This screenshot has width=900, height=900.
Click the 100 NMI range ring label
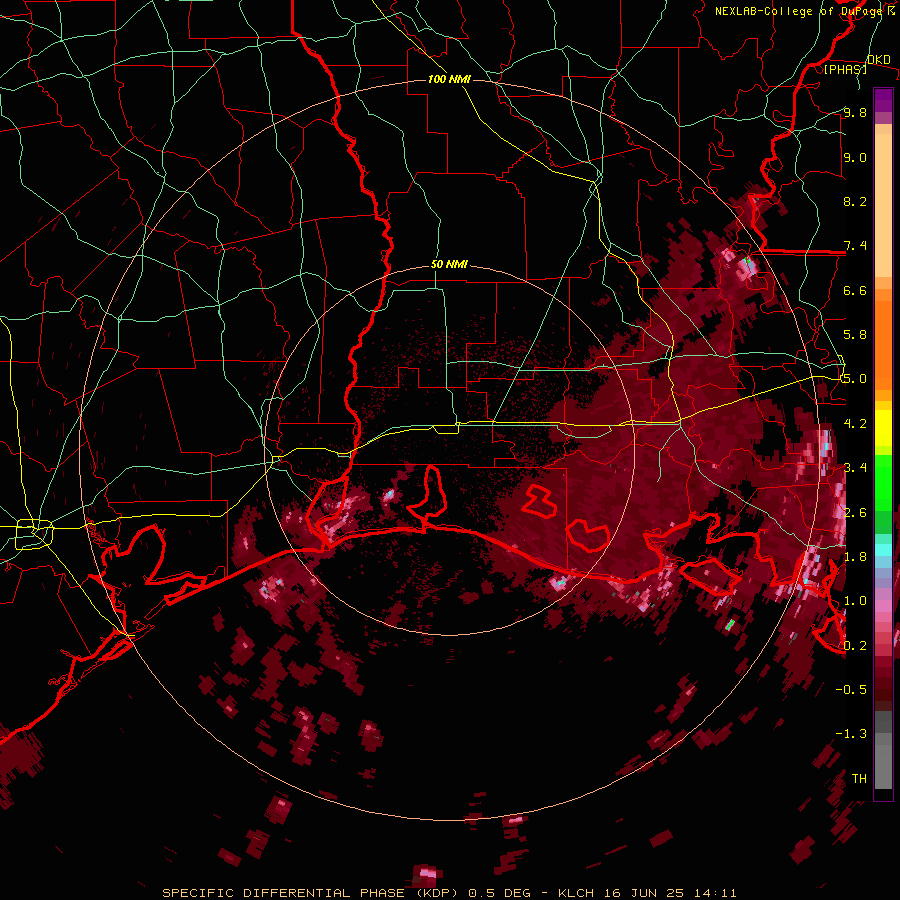coord(449,79)
